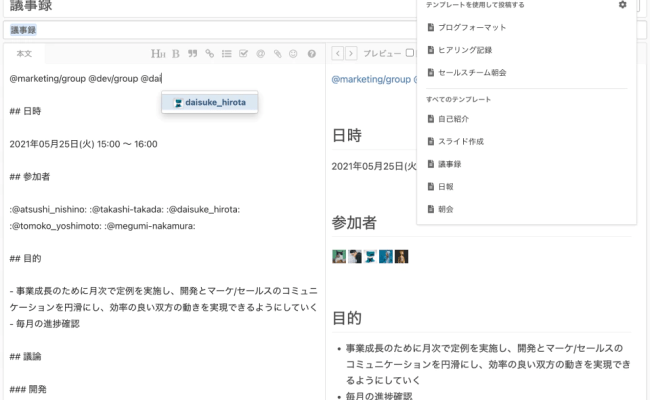This screenshot has height=400, width=650.
Task: Click the '## 日時' line in editor
Action: tap(25, 111)
